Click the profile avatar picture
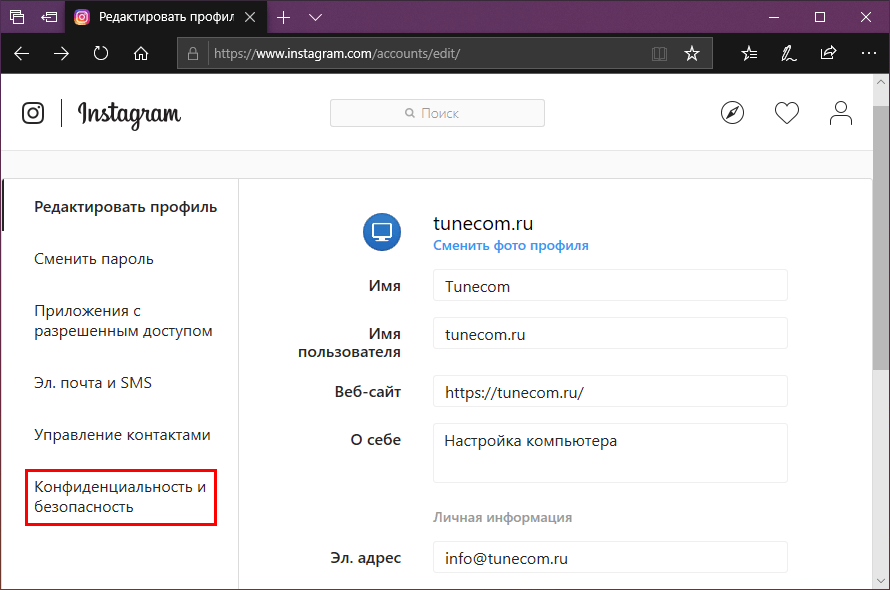890x590 pixels. pyautogui.click(x=382, y=232)
